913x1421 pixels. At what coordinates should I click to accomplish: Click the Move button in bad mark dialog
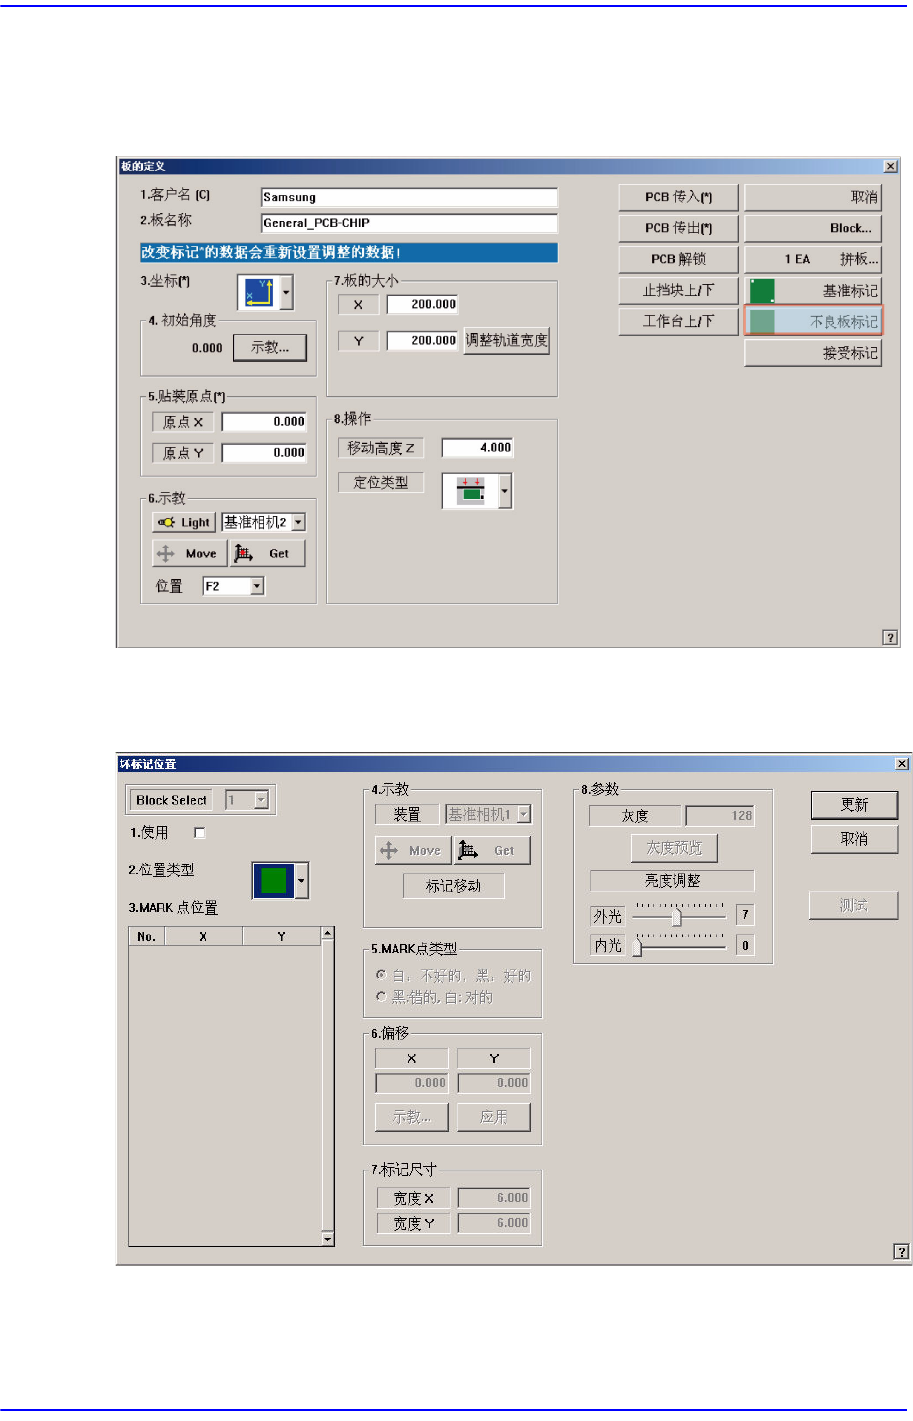pos(413,850)
